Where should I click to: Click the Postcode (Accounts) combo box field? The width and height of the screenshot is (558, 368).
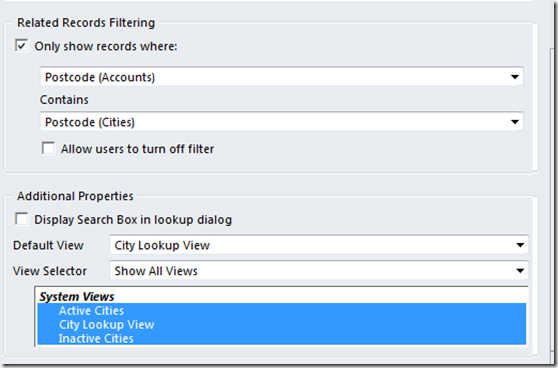click(x=281, y=77)
